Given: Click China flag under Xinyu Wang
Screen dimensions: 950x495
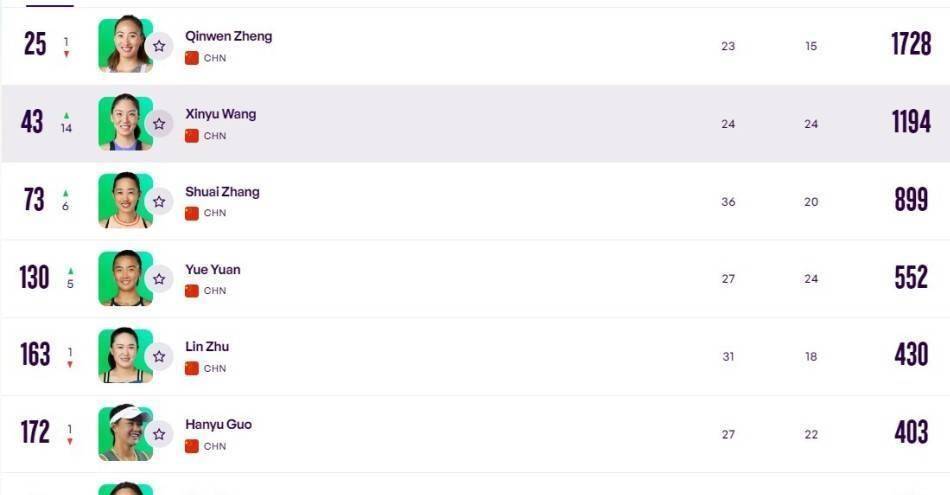Looking at the screenshot, I should [192, 136].
